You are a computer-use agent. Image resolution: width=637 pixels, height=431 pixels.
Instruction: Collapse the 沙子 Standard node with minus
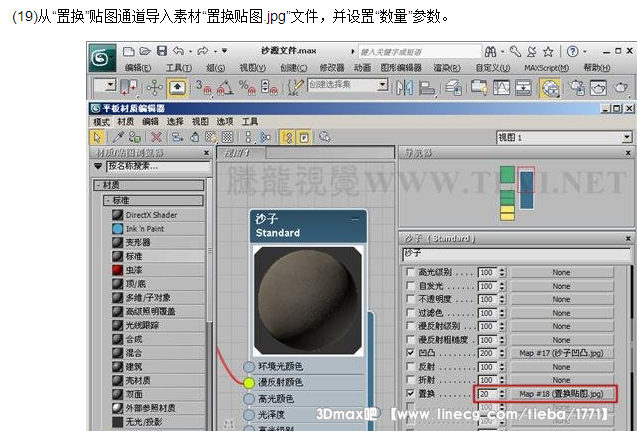point(355,219)
